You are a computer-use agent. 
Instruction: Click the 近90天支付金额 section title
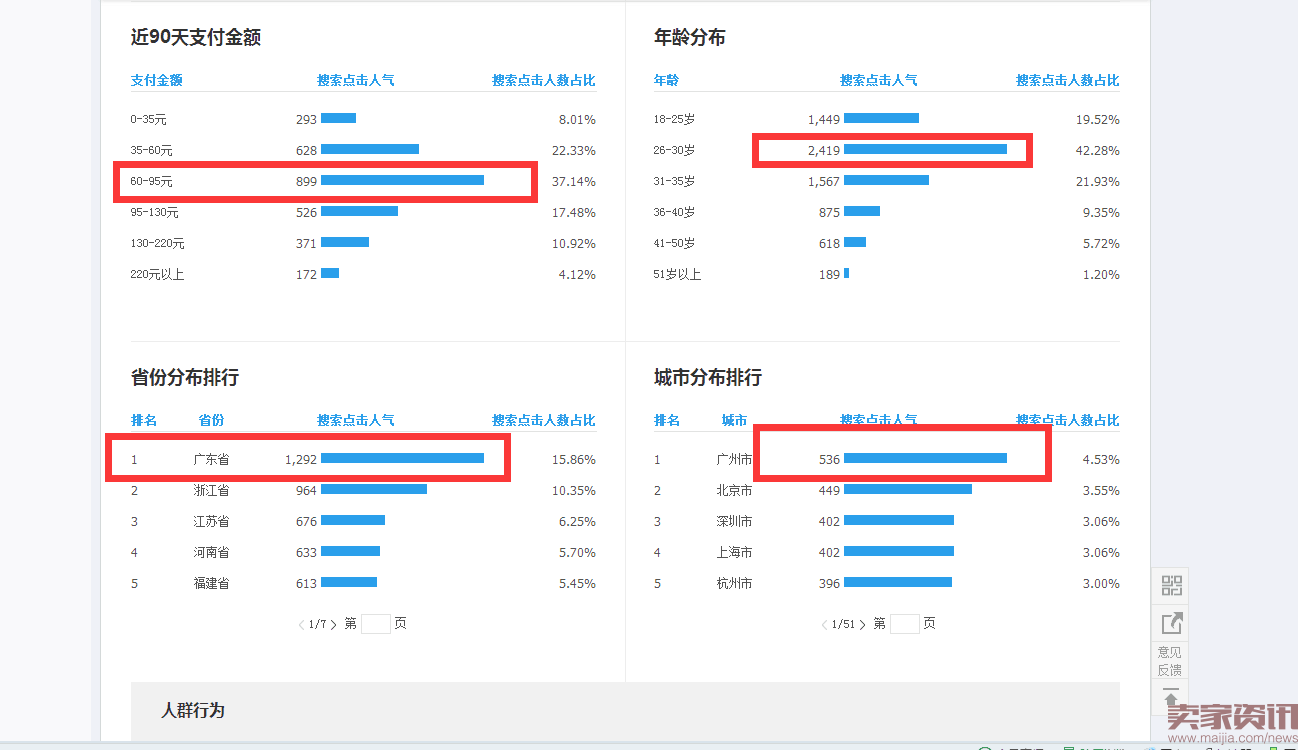(x=196, y=38)
